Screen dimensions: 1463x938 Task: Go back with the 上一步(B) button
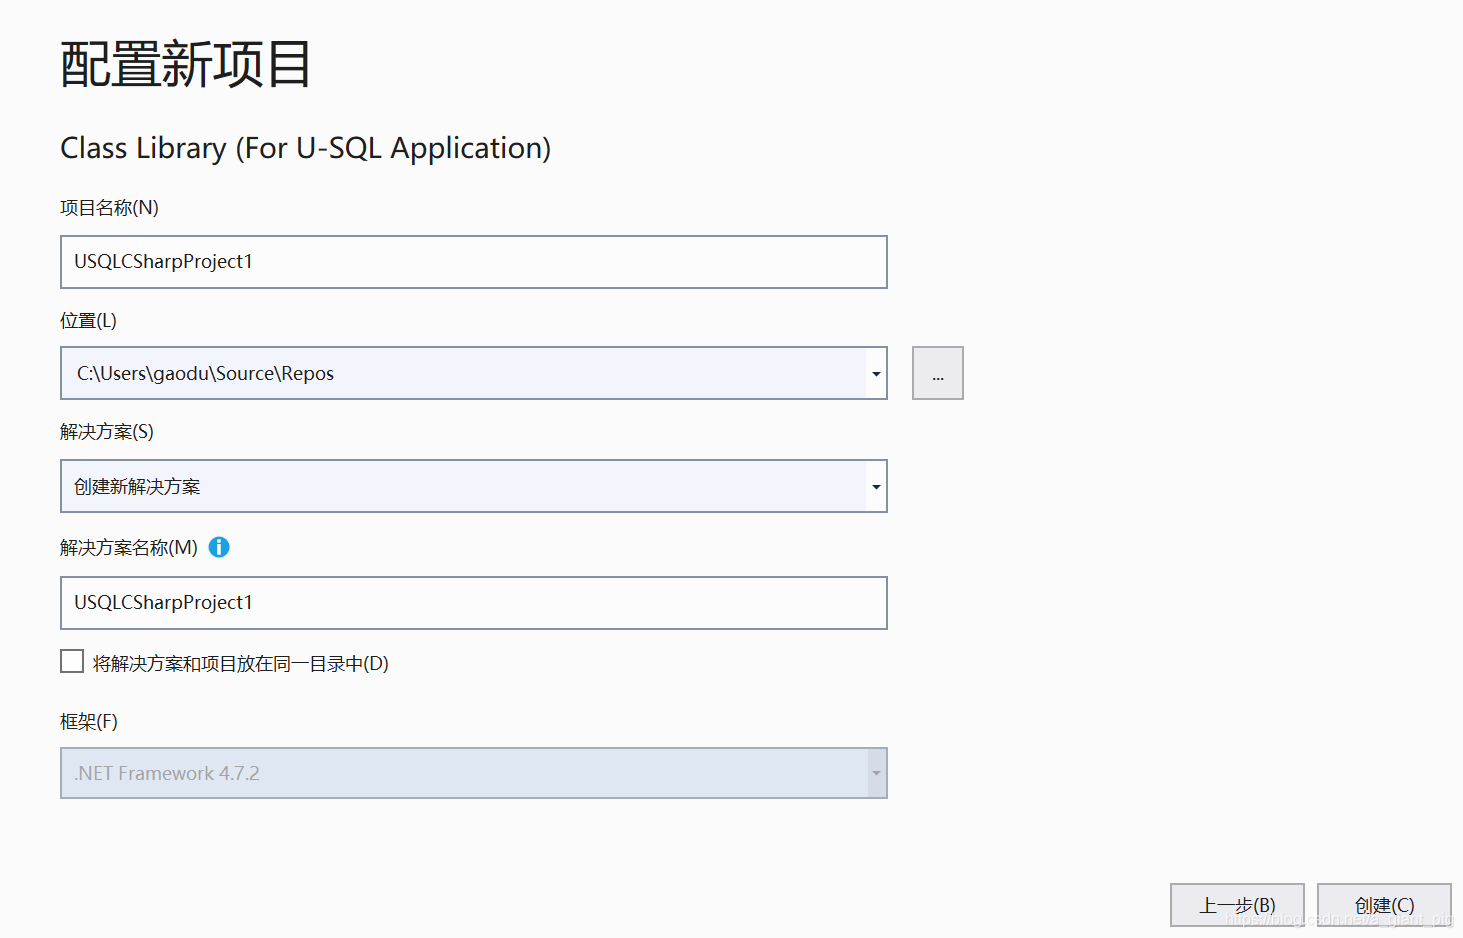pyautogui.click(x=1237, y=905)
